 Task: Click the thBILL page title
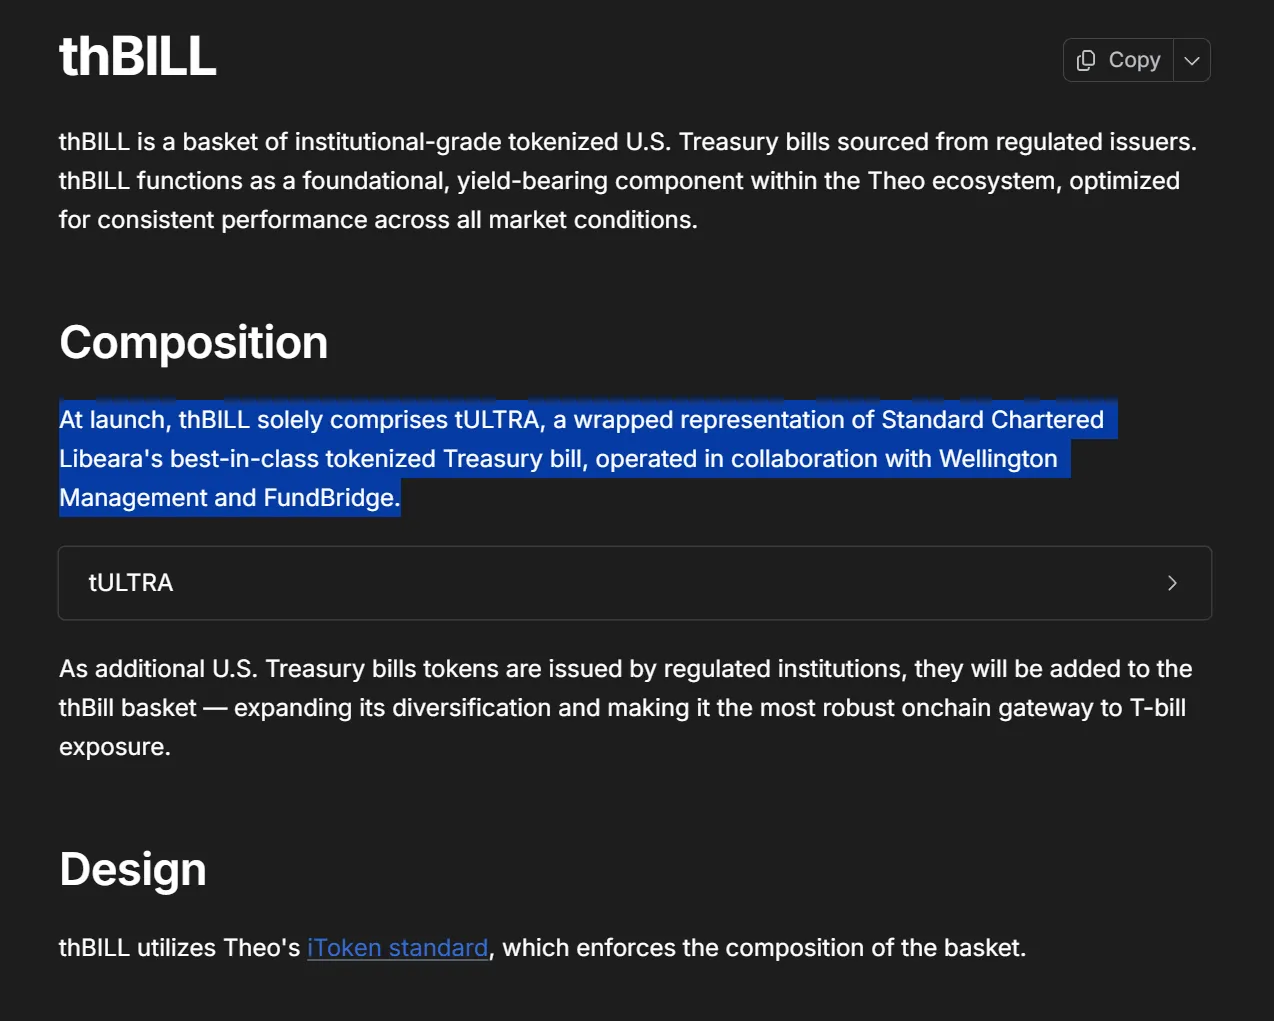[x=138, y=56]
